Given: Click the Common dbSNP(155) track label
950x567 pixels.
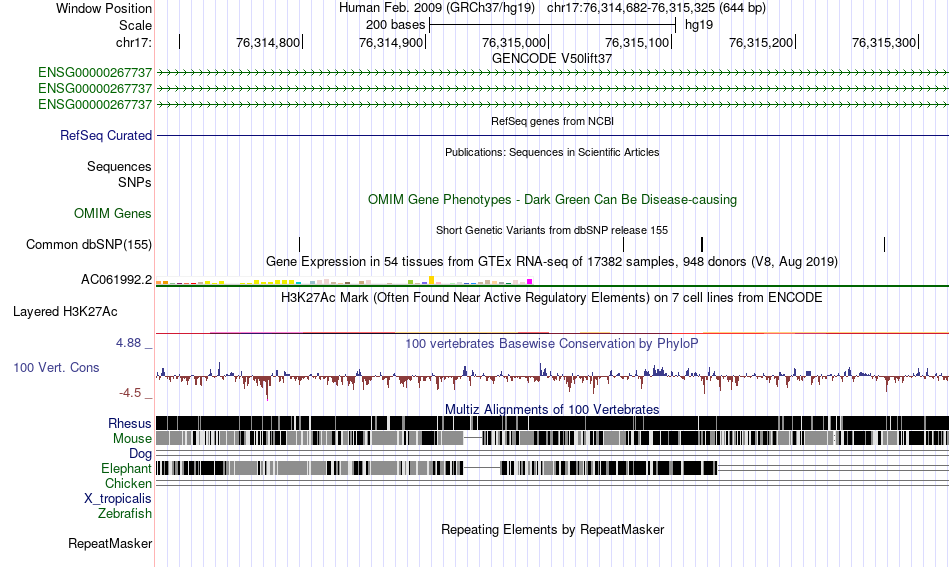Looking at the screenshot, I should click(x=89, y=245).
